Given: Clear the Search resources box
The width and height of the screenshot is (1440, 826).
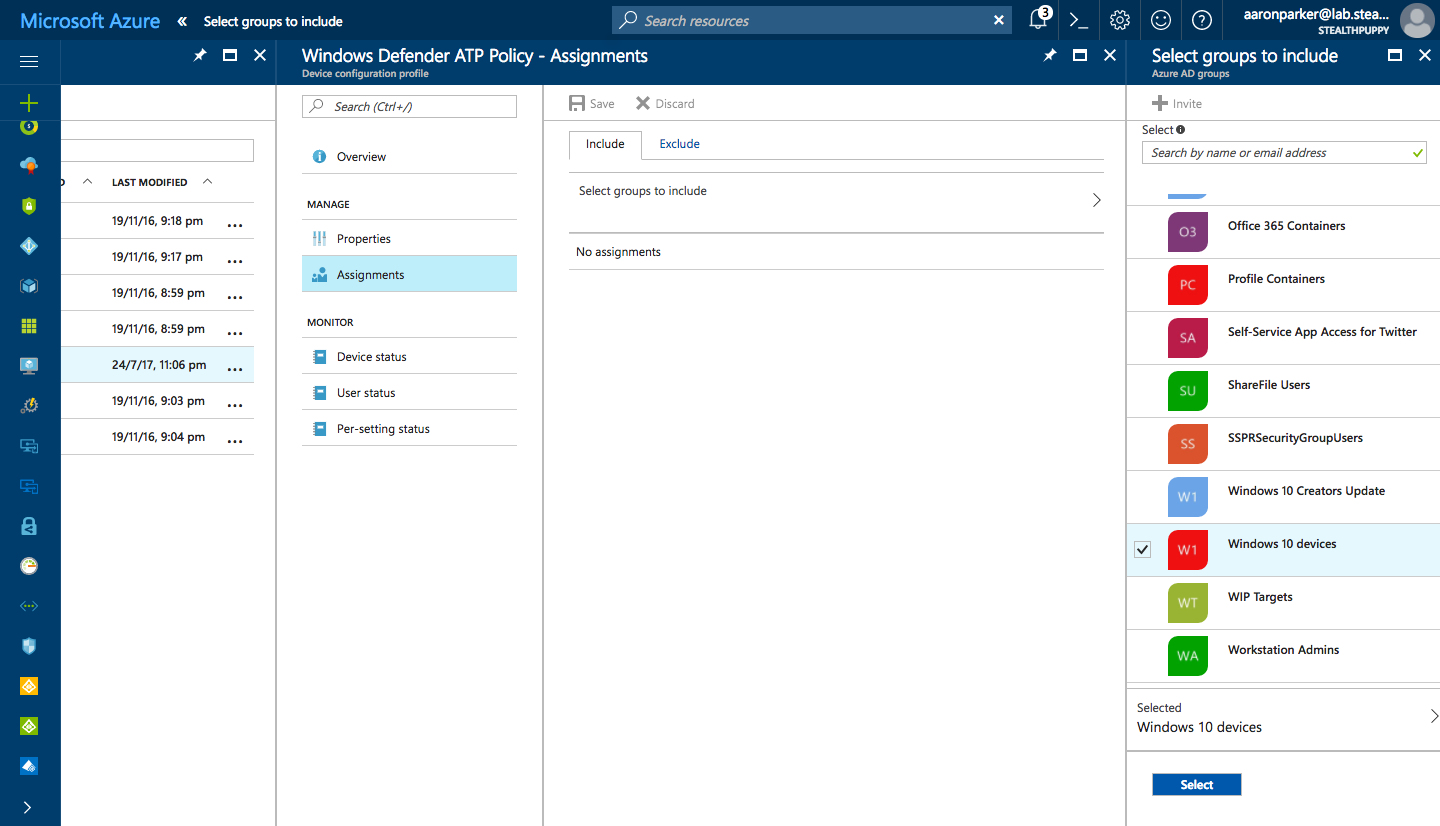Looking at the screenshot, I should (999, 20).
